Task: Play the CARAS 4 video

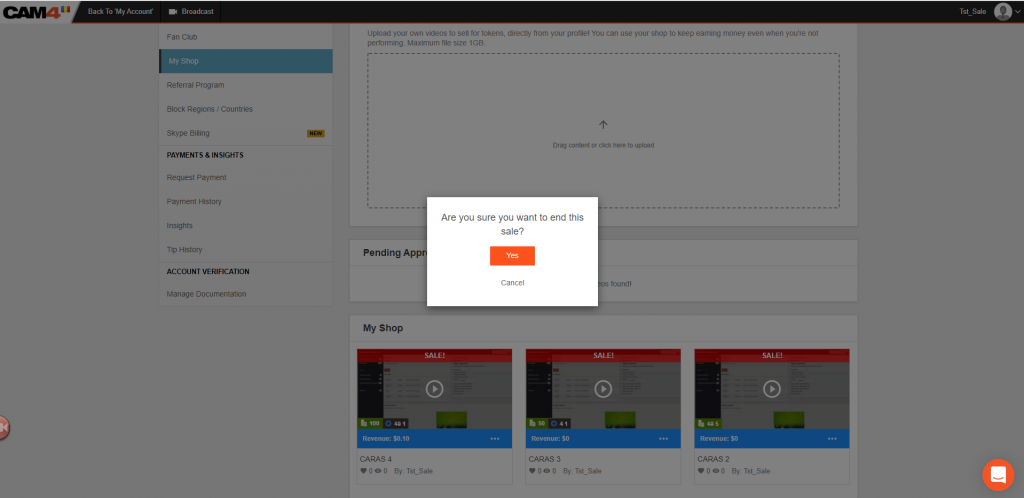Action: point(434,389)
